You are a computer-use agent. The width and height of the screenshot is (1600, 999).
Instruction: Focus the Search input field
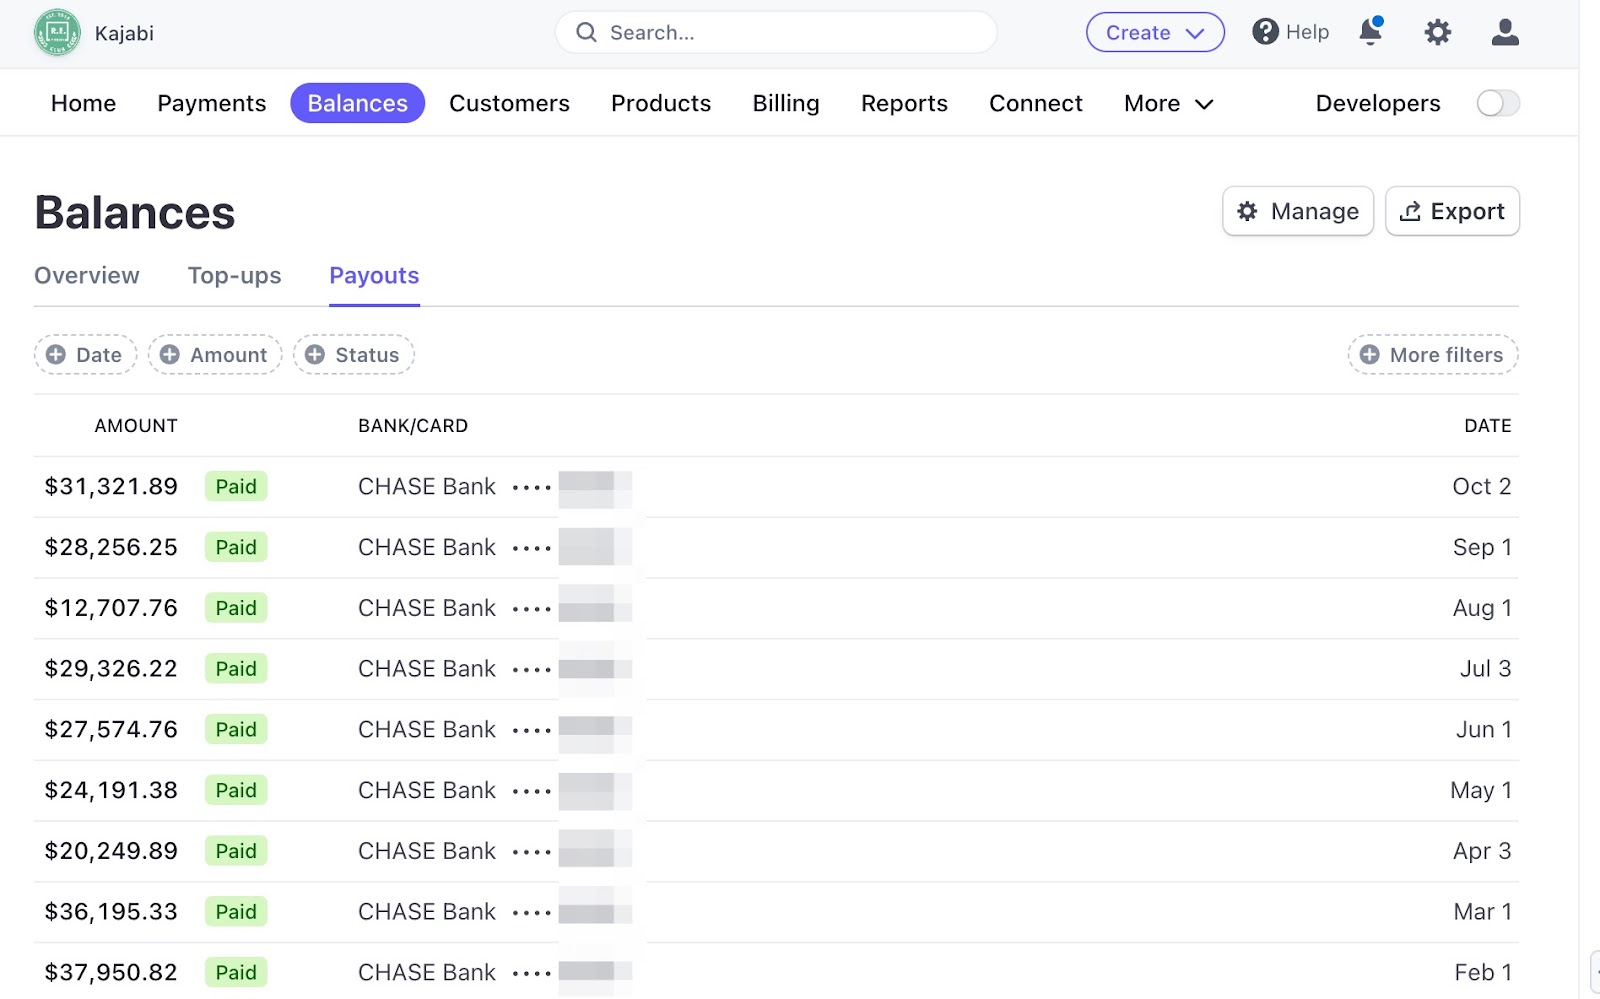pos(776,33)
